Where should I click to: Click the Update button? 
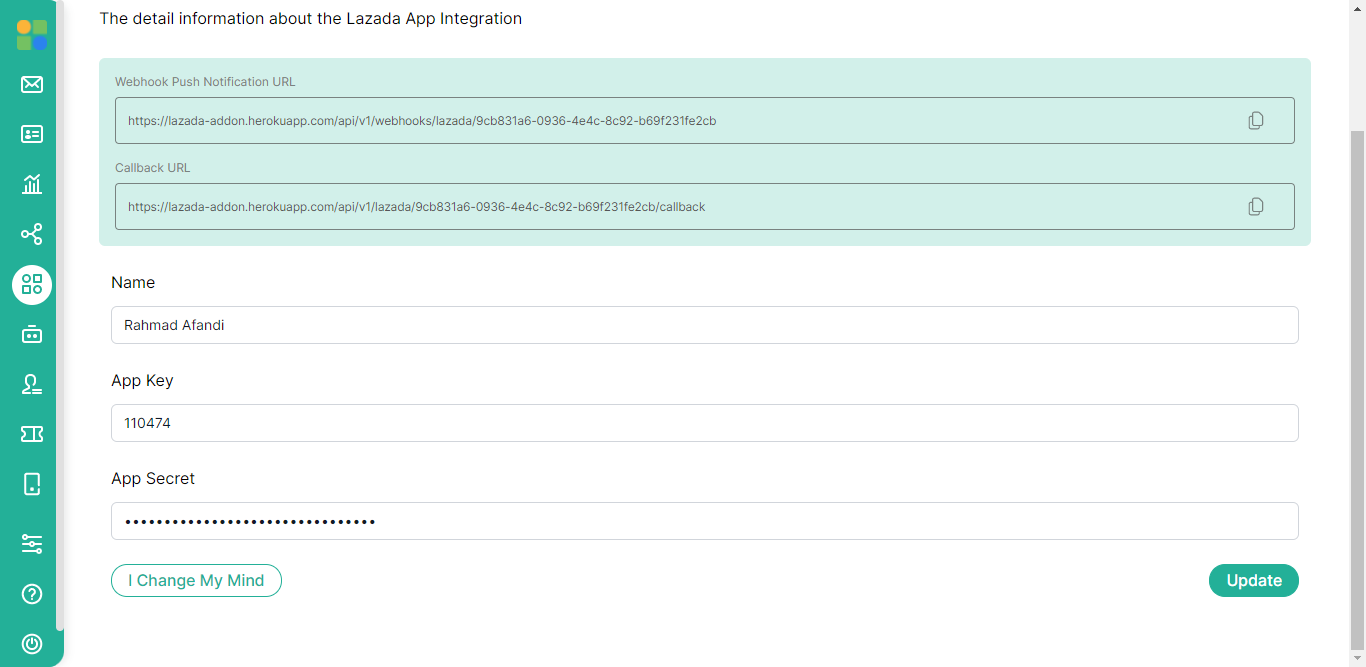1254,581
